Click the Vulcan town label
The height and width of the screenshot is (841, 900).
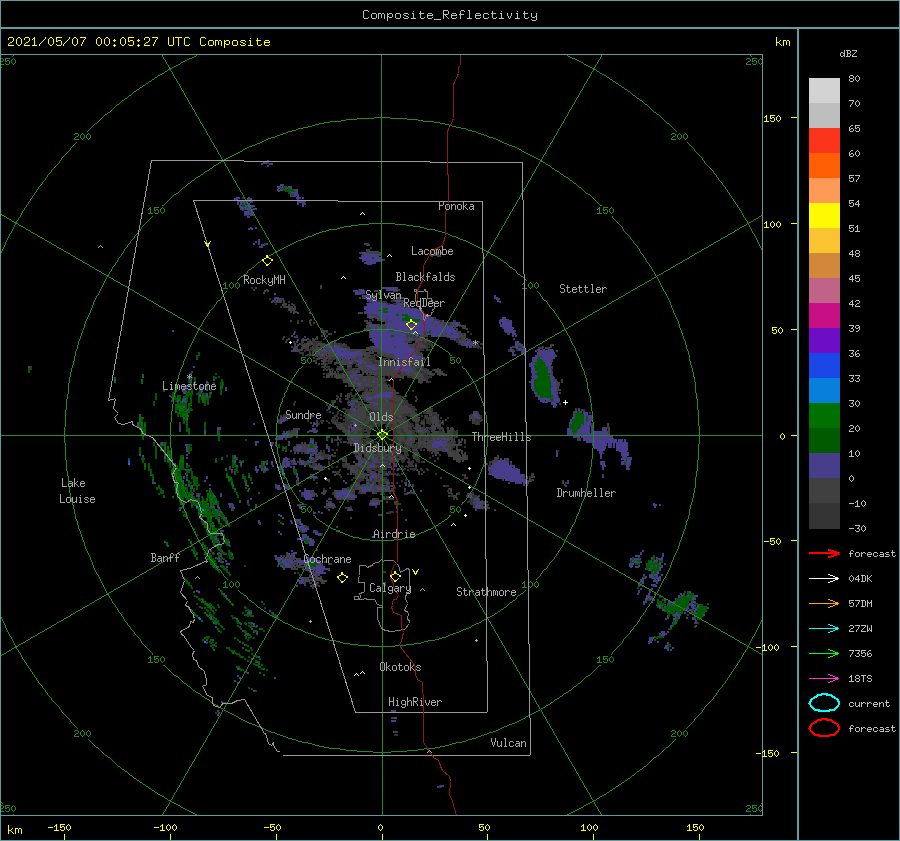click(x=508, y=743)
